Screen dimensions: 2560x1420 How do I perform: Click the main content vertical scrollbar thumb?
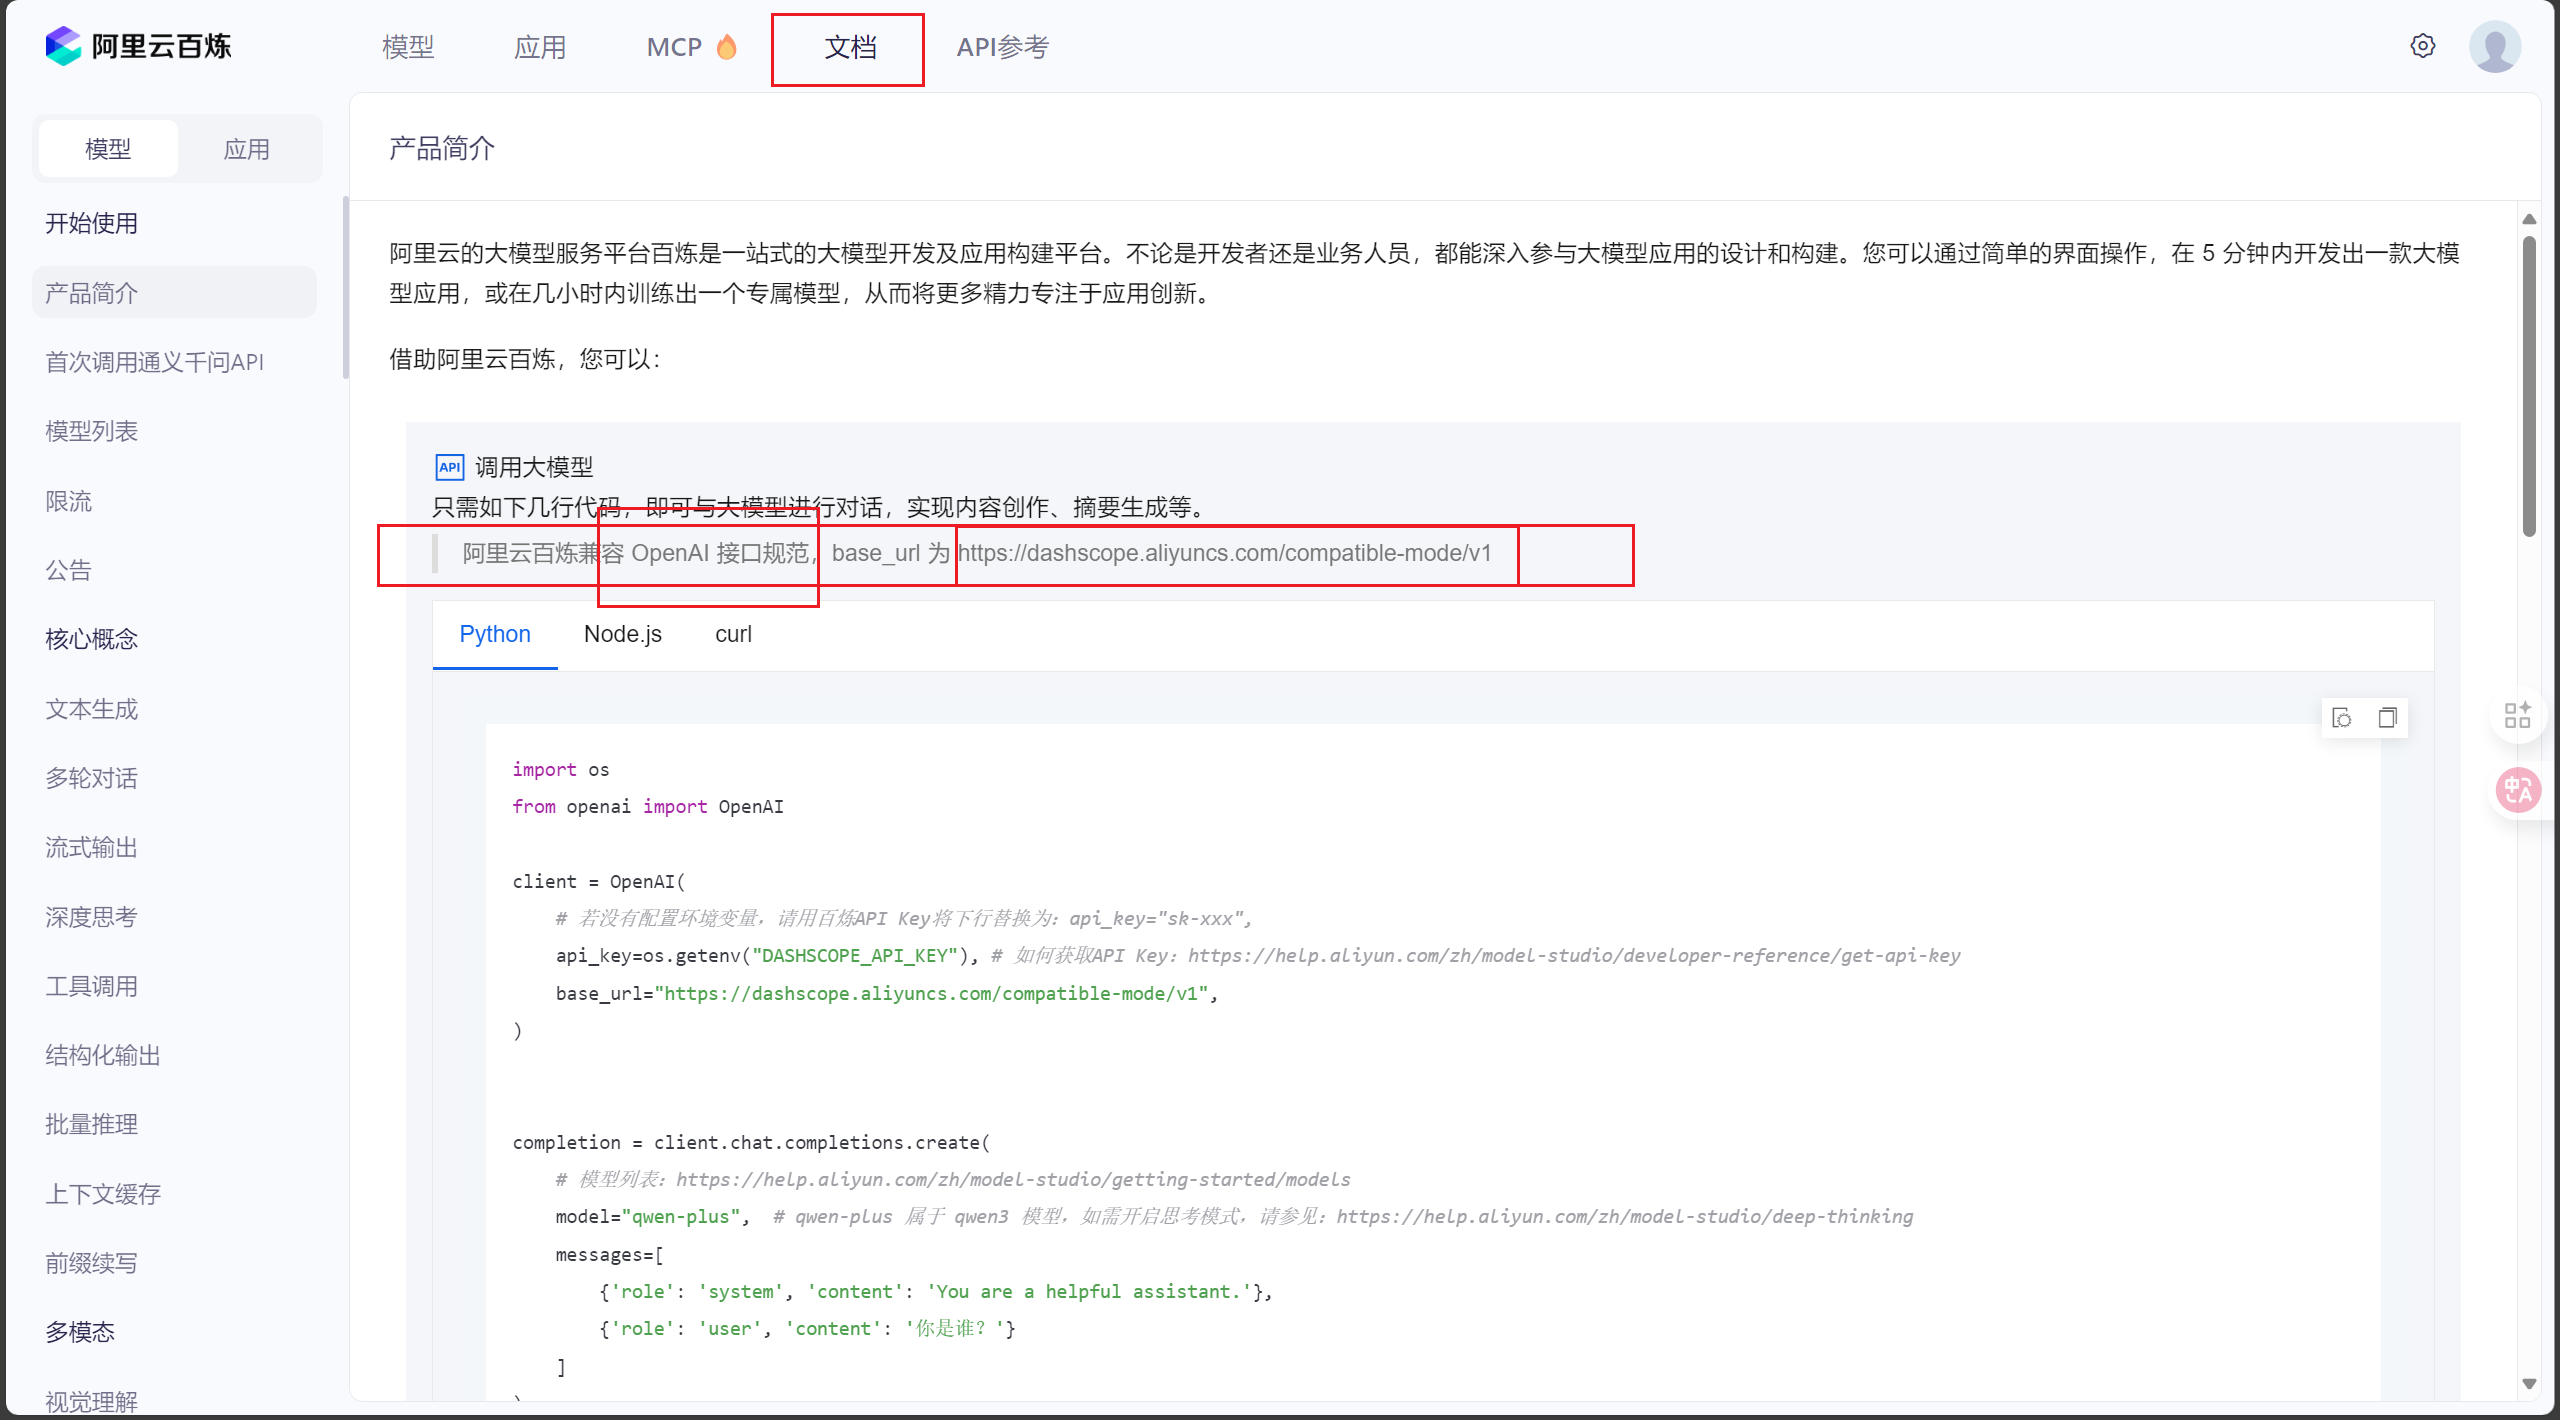coord(2529,386)
